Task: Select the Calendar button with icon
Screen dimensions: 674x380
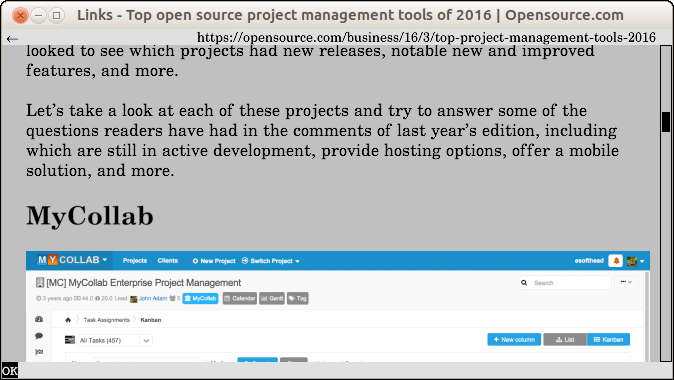Action: click(240, 298)
